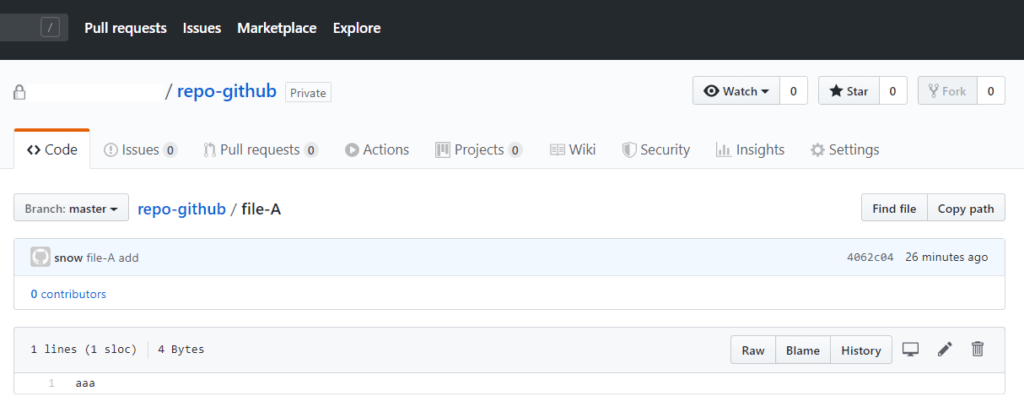Open the Pull requests repository tab
Screen dimensions: 1024x418
click(261, 150)
